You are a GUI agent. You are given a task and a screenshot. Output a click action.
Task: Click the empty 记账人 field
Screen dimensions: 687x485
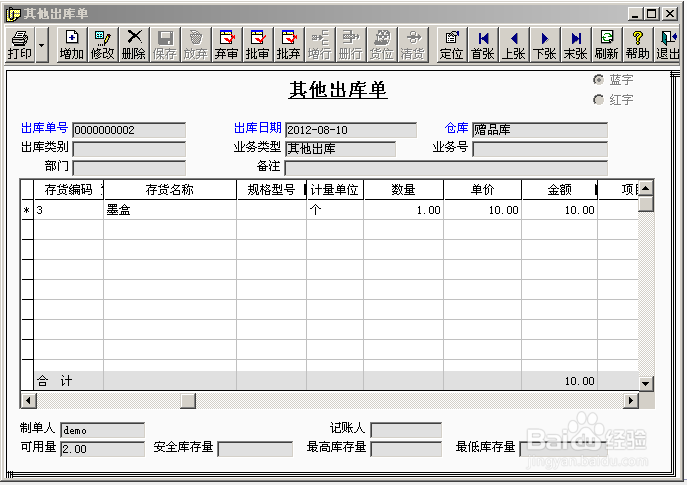[x=406, y=430]
